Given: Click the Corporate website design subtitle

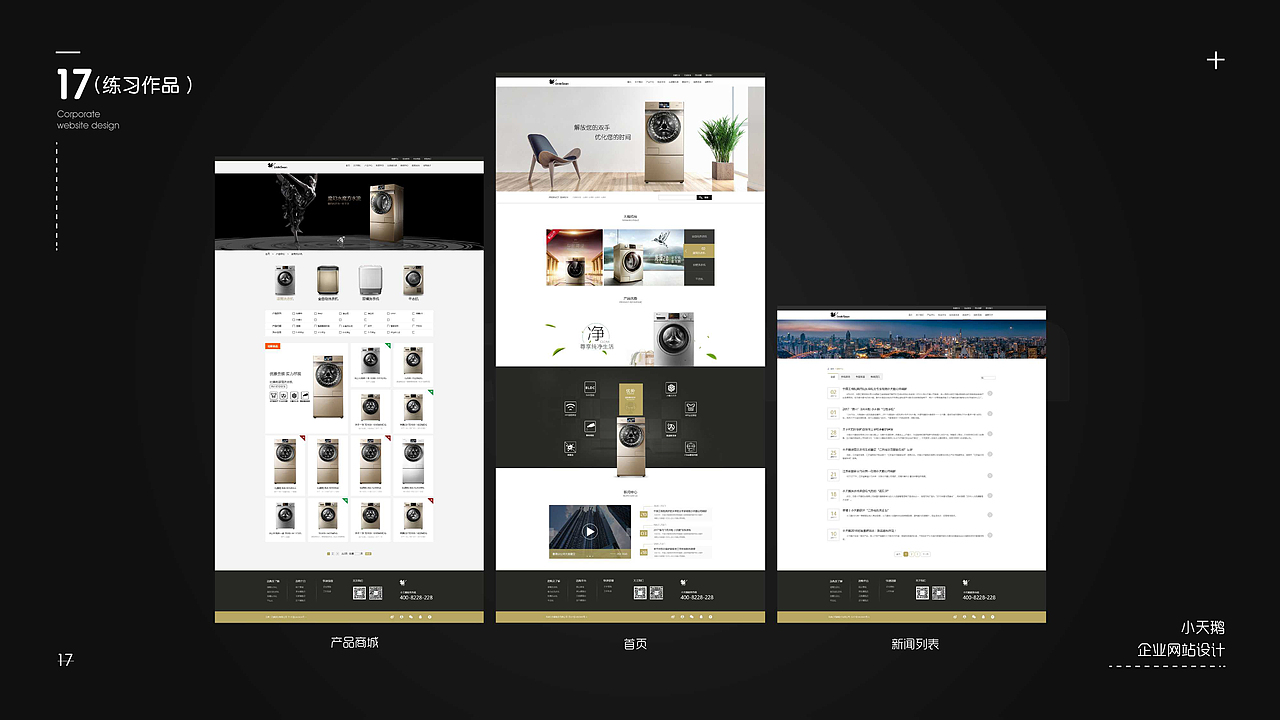Looking at the screenshot, I should 88,120.
